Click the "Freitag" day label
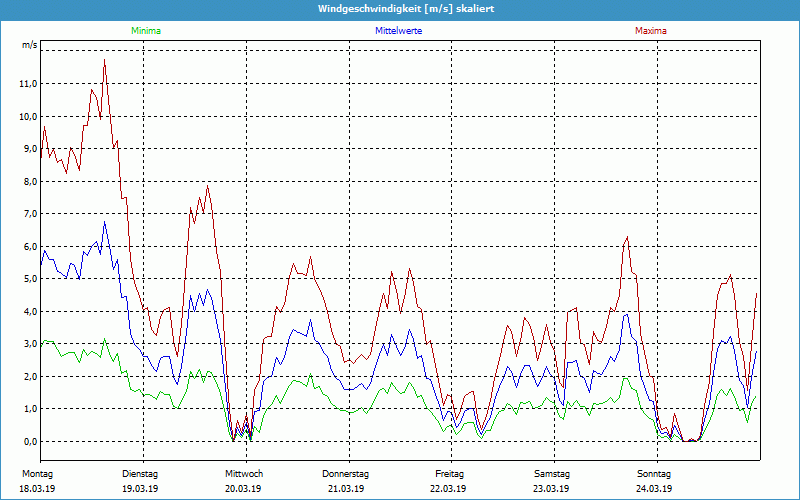Image resolution: width=800 pixels, height=500 pixels. coord(449,474)
